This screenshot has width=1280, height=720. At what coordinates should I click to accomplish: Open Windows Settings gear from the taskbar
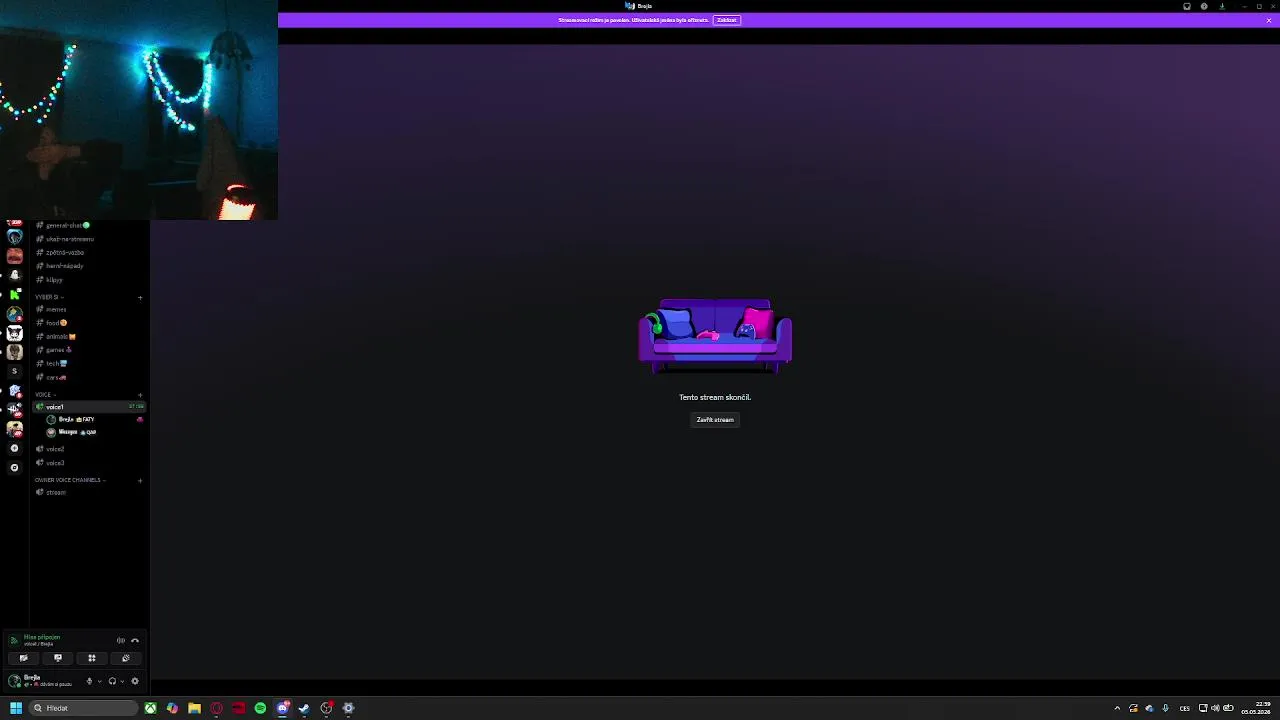(x=348, y=708)
